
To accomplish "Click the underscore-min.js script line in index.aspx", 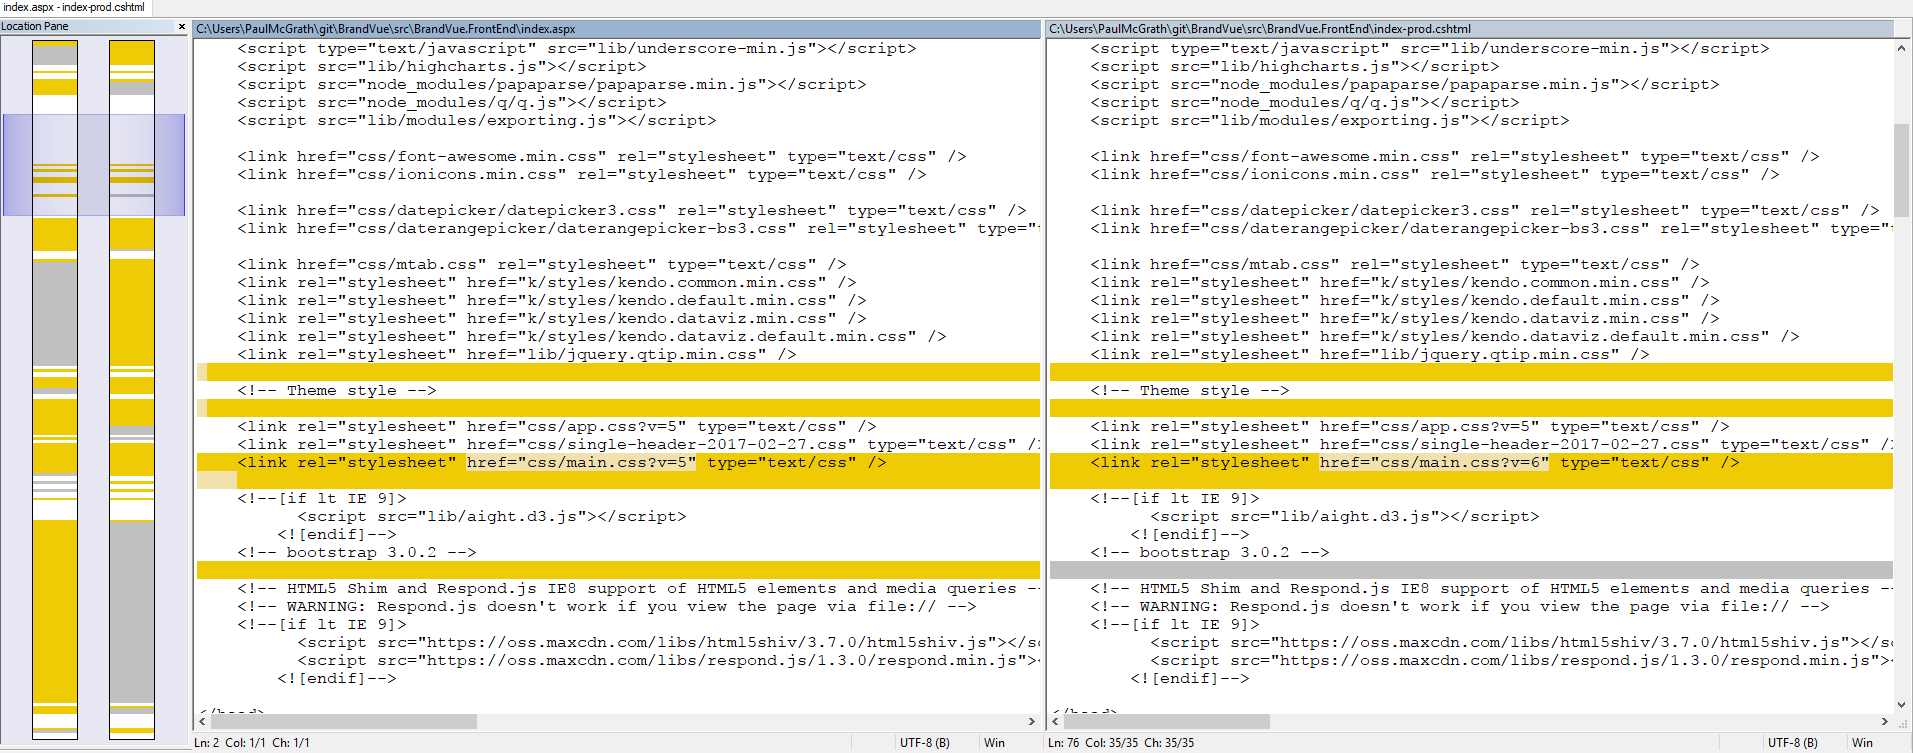I will pos(577,48).
